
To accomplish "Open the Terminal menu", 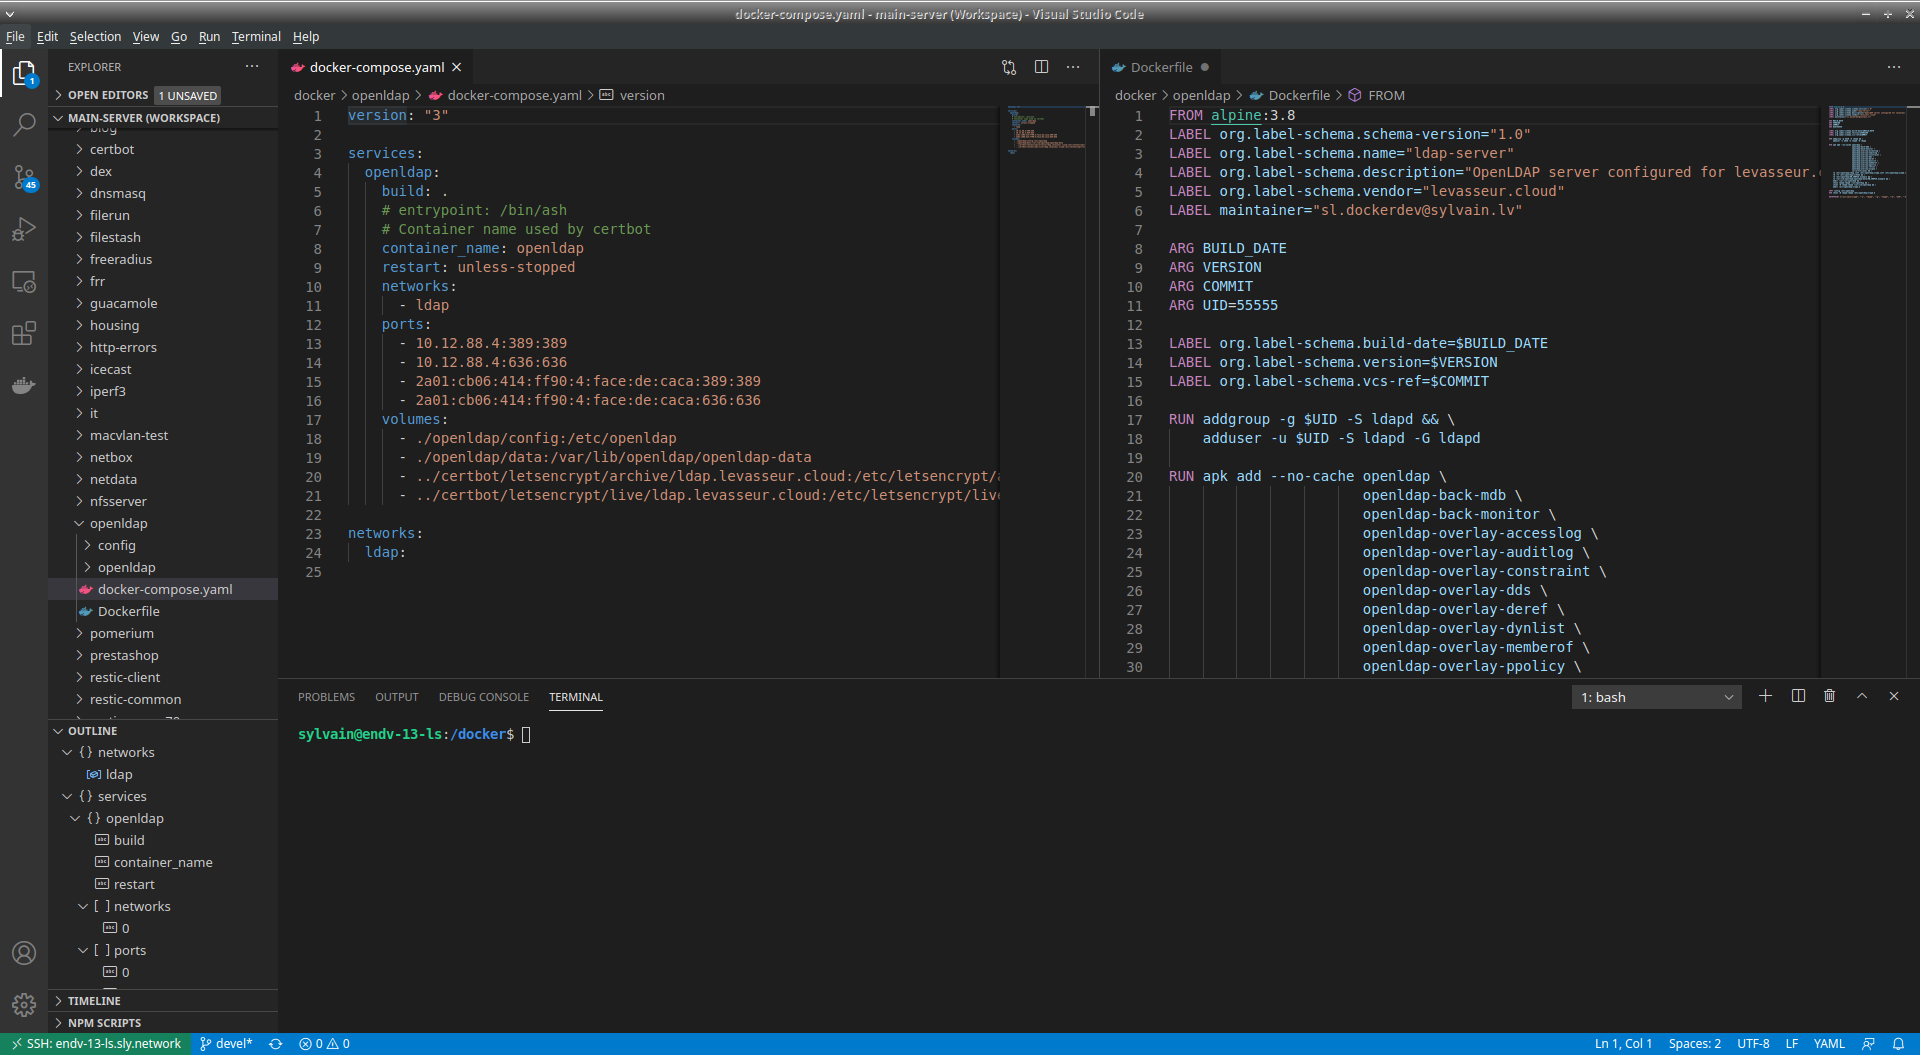I will pyautogui.click(x=256, y=37).
